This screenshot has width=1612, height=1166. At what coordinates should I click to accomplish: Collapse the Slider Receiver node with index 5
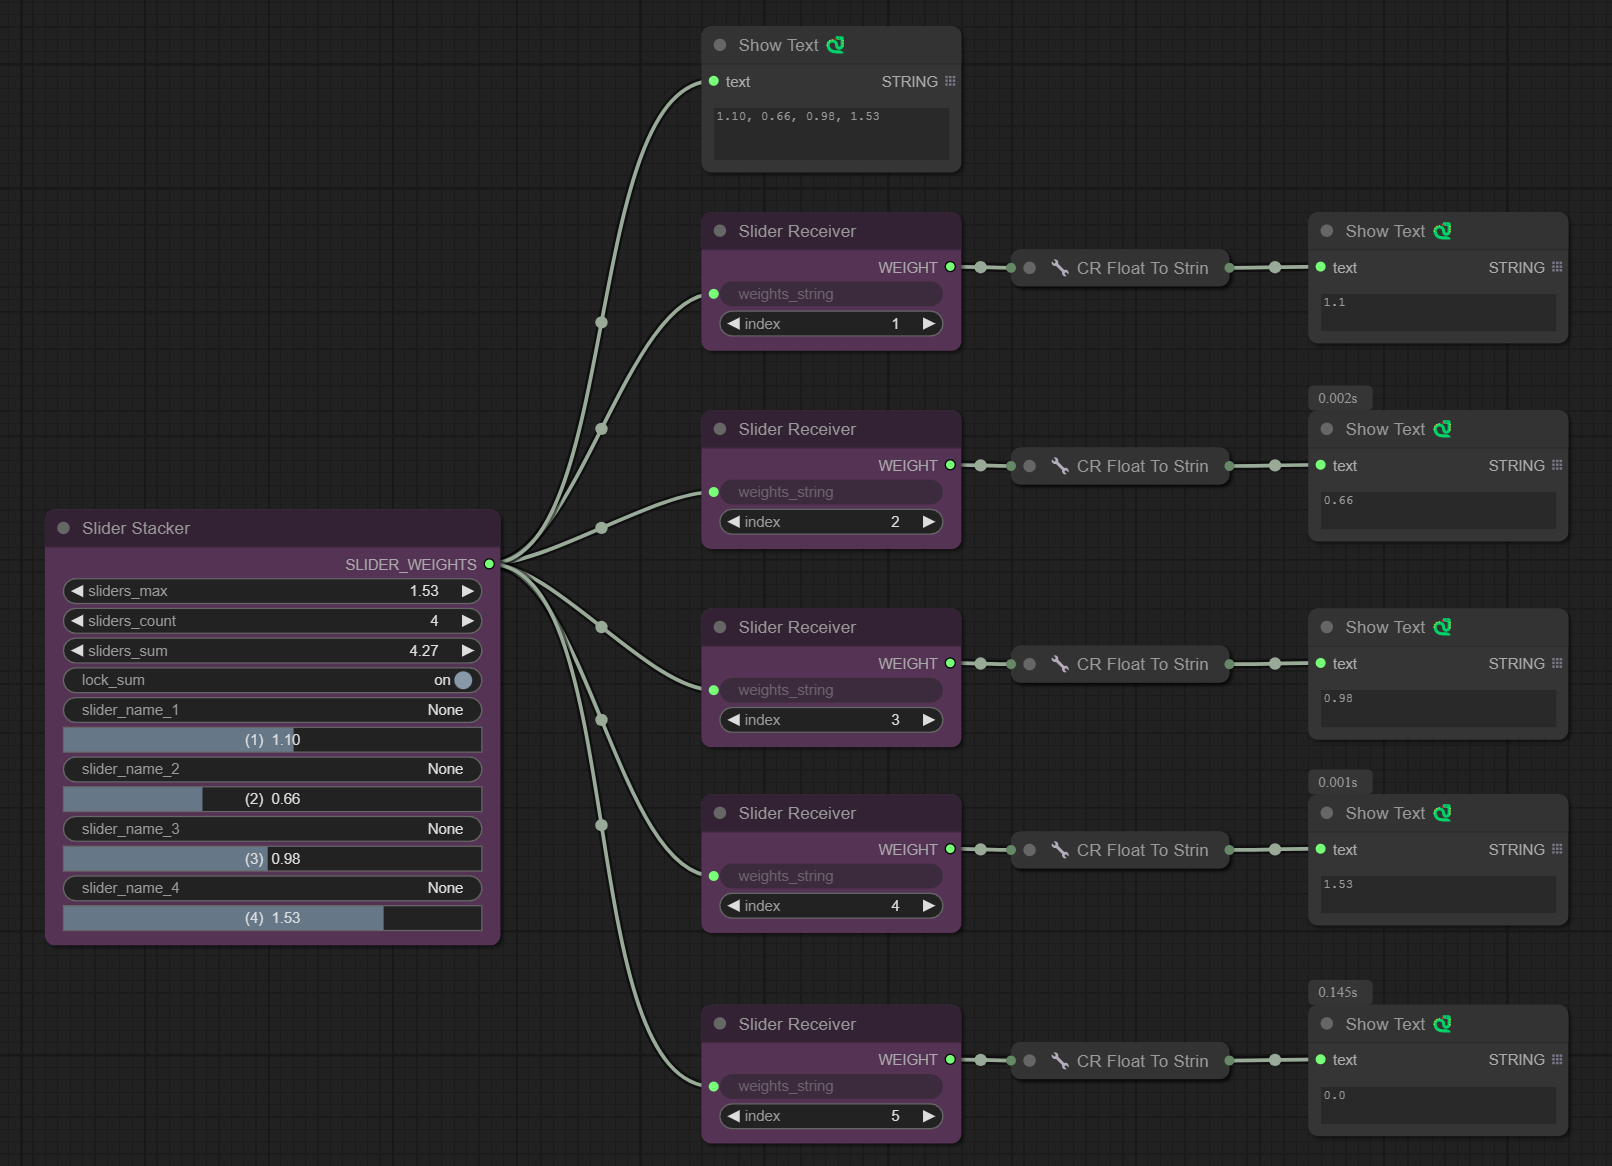click(x=720, y=1024)
